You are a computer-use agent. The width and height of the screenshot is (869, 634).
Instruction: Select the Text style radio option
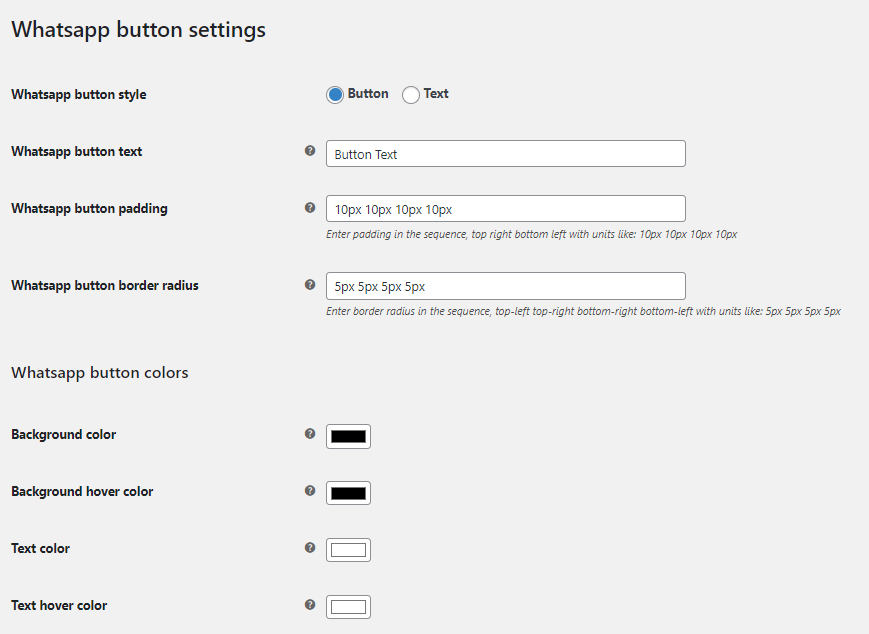click(411, 95)
